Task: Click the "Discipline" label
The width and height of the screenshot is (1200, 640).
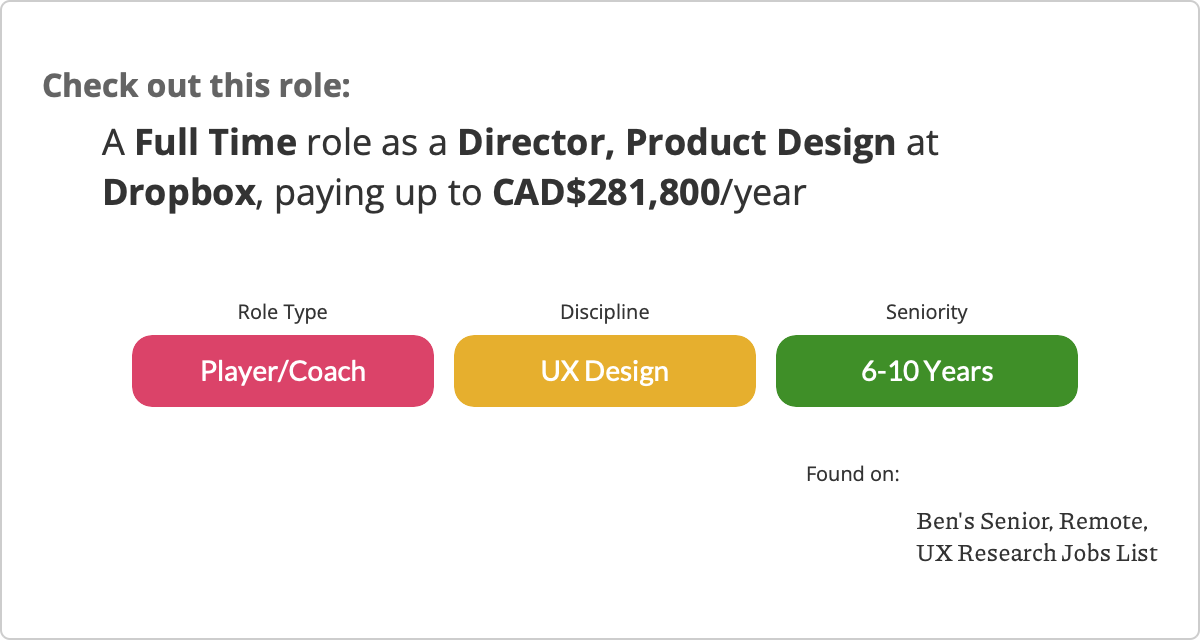Action: tap(604, 312)
